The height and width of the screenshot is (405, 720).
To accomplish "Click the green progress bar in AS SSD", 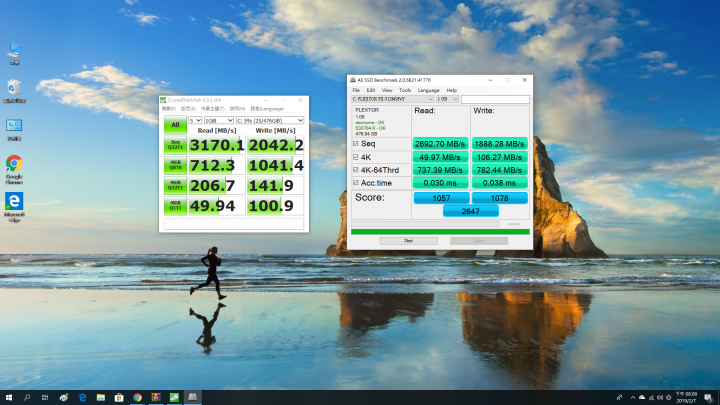I will tap(440, 231).
